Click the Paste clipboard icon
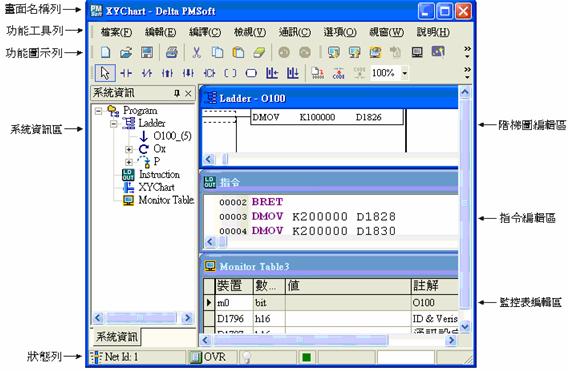The width and height of the screenshot is (568, 371). (x=238, y=52)
